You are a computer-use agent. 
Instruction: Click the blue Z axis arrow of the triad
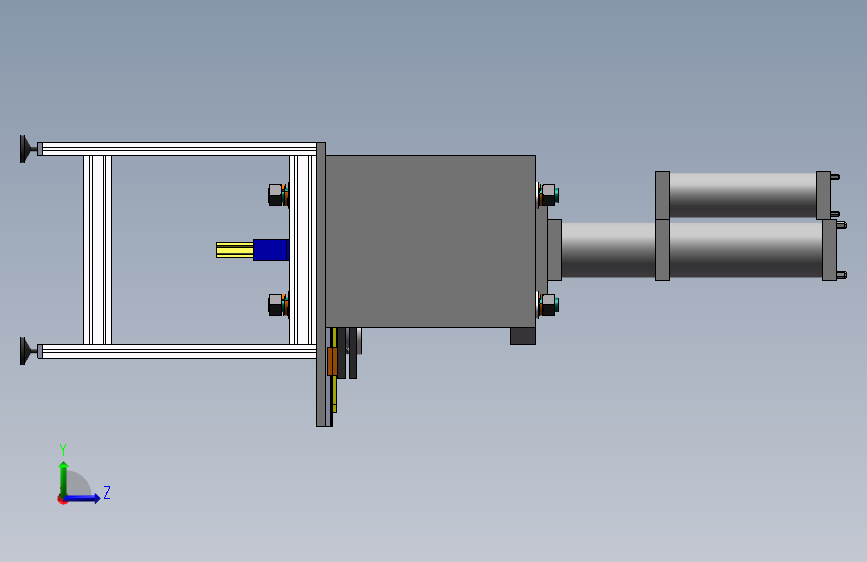(x=82, y=498)
